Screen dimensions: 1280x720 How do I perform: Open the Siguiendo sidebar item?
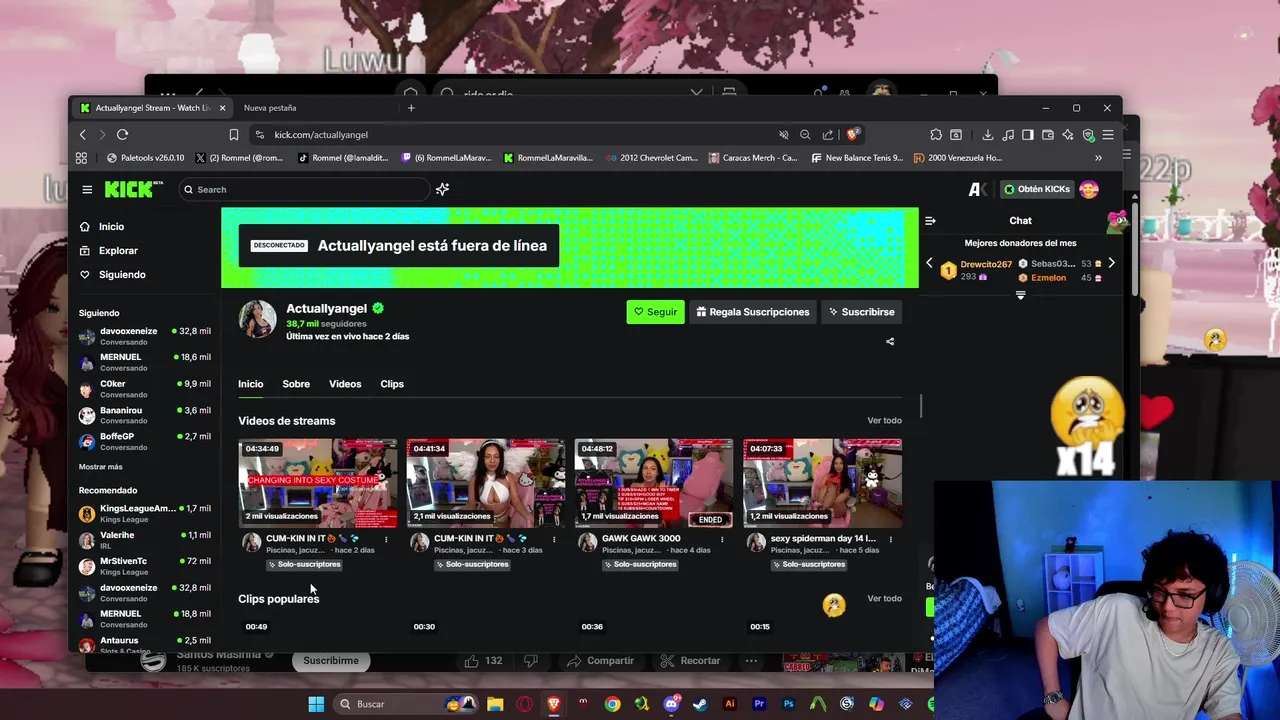(122, 275)
